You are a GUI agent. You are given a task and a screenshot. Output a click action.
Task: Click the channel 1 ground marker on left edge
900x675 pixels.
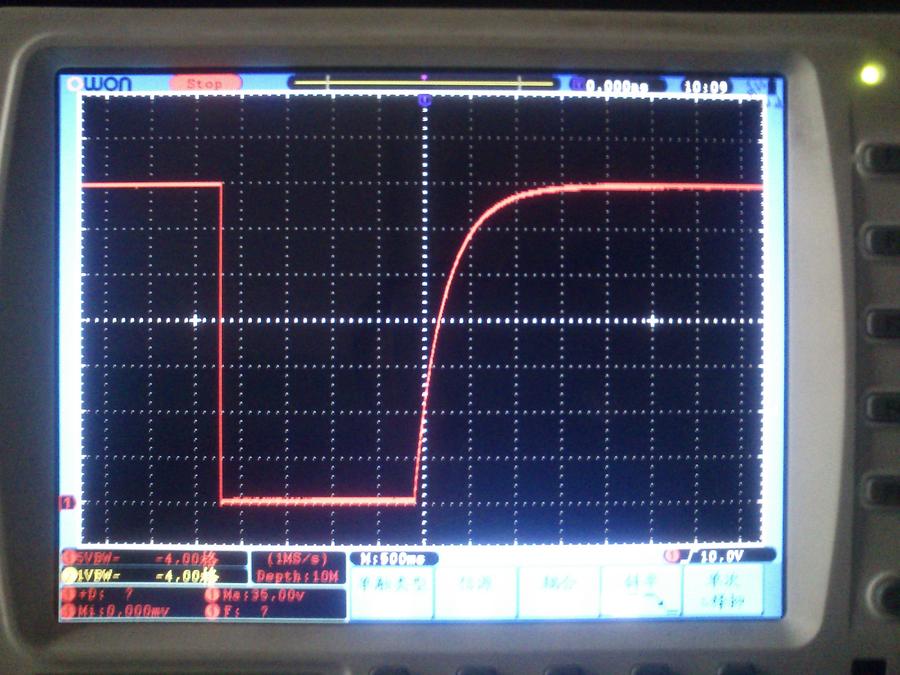coord(68,501)
